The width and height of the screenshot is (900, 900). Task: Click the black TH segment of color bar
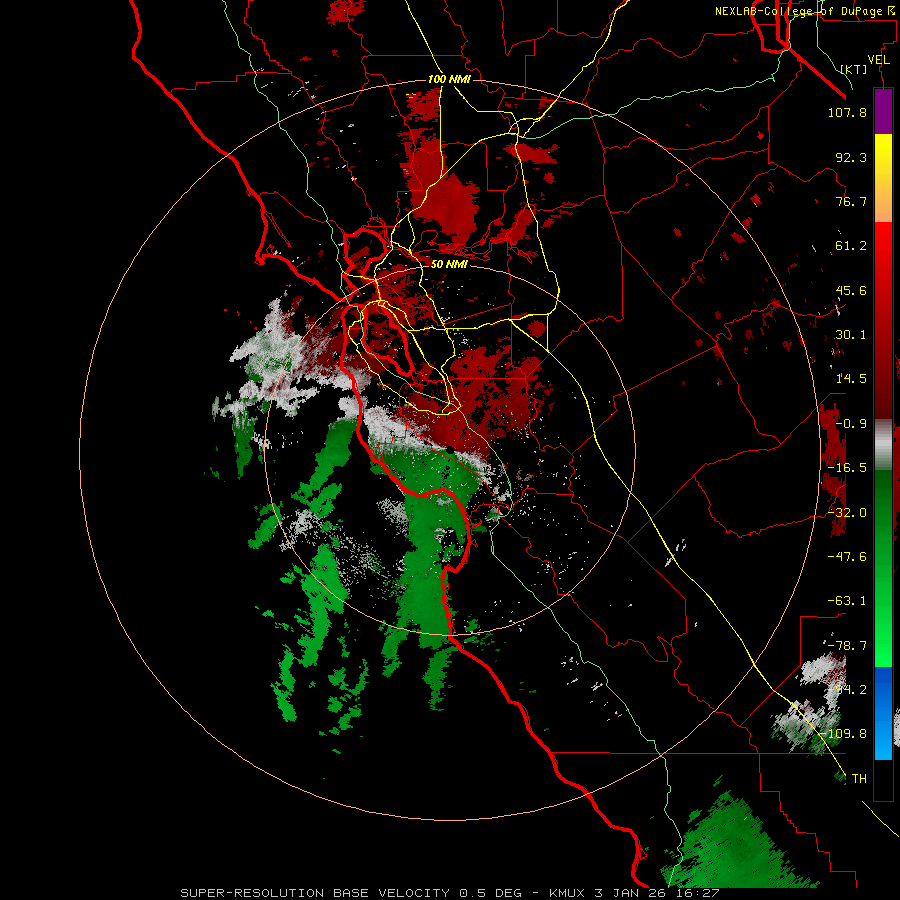point(883,779)
